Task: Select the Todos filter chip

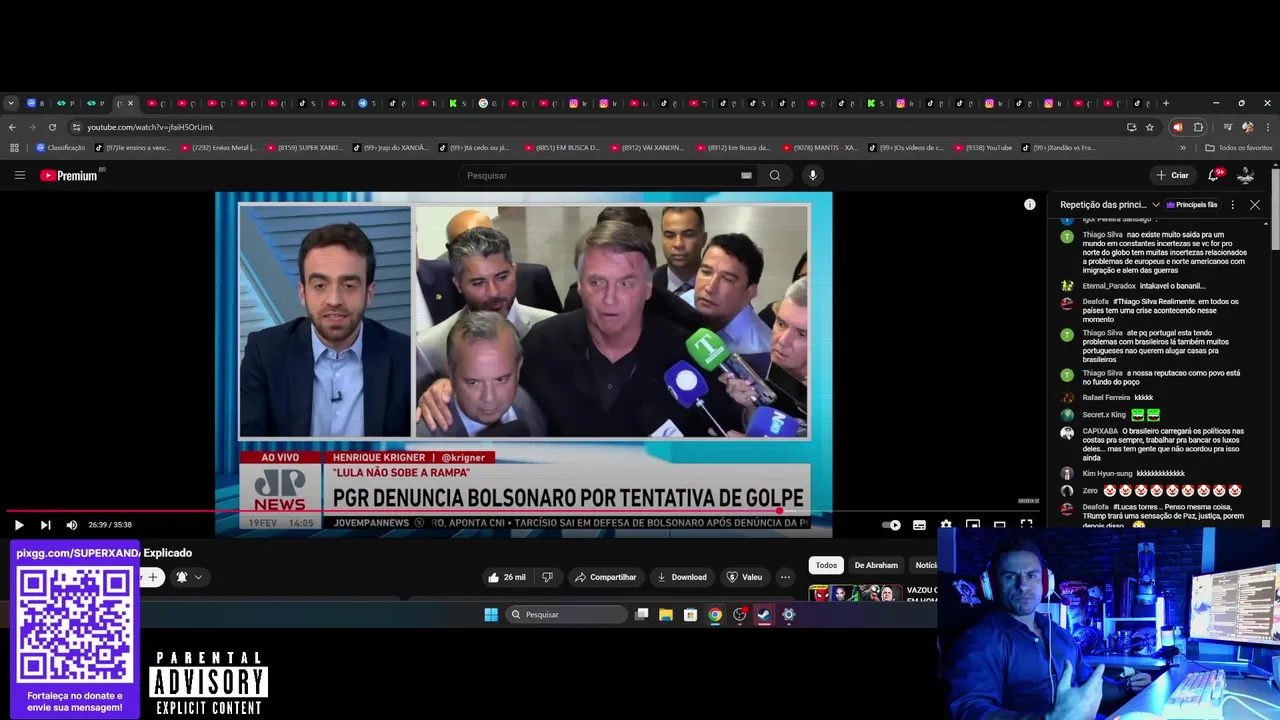Action: [x=826, y=565]
